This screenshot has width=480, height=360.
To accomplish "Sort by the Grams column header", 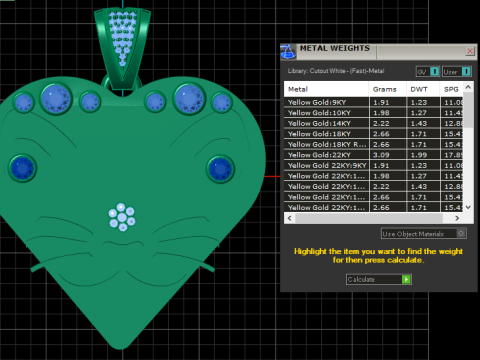I will [387, 89].
